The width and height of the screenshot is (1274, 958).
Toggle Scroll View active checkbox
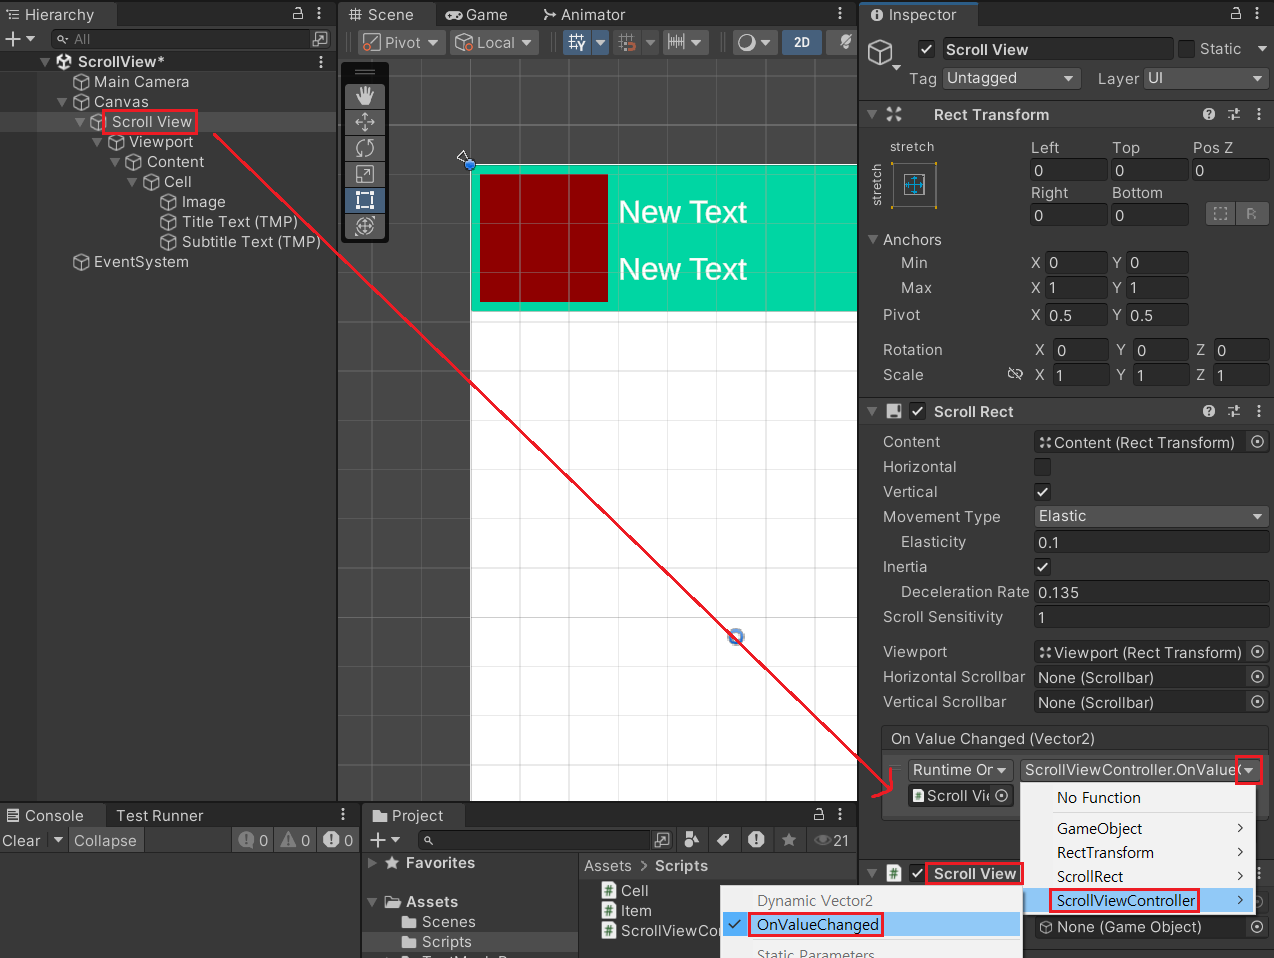click(927, 49)
